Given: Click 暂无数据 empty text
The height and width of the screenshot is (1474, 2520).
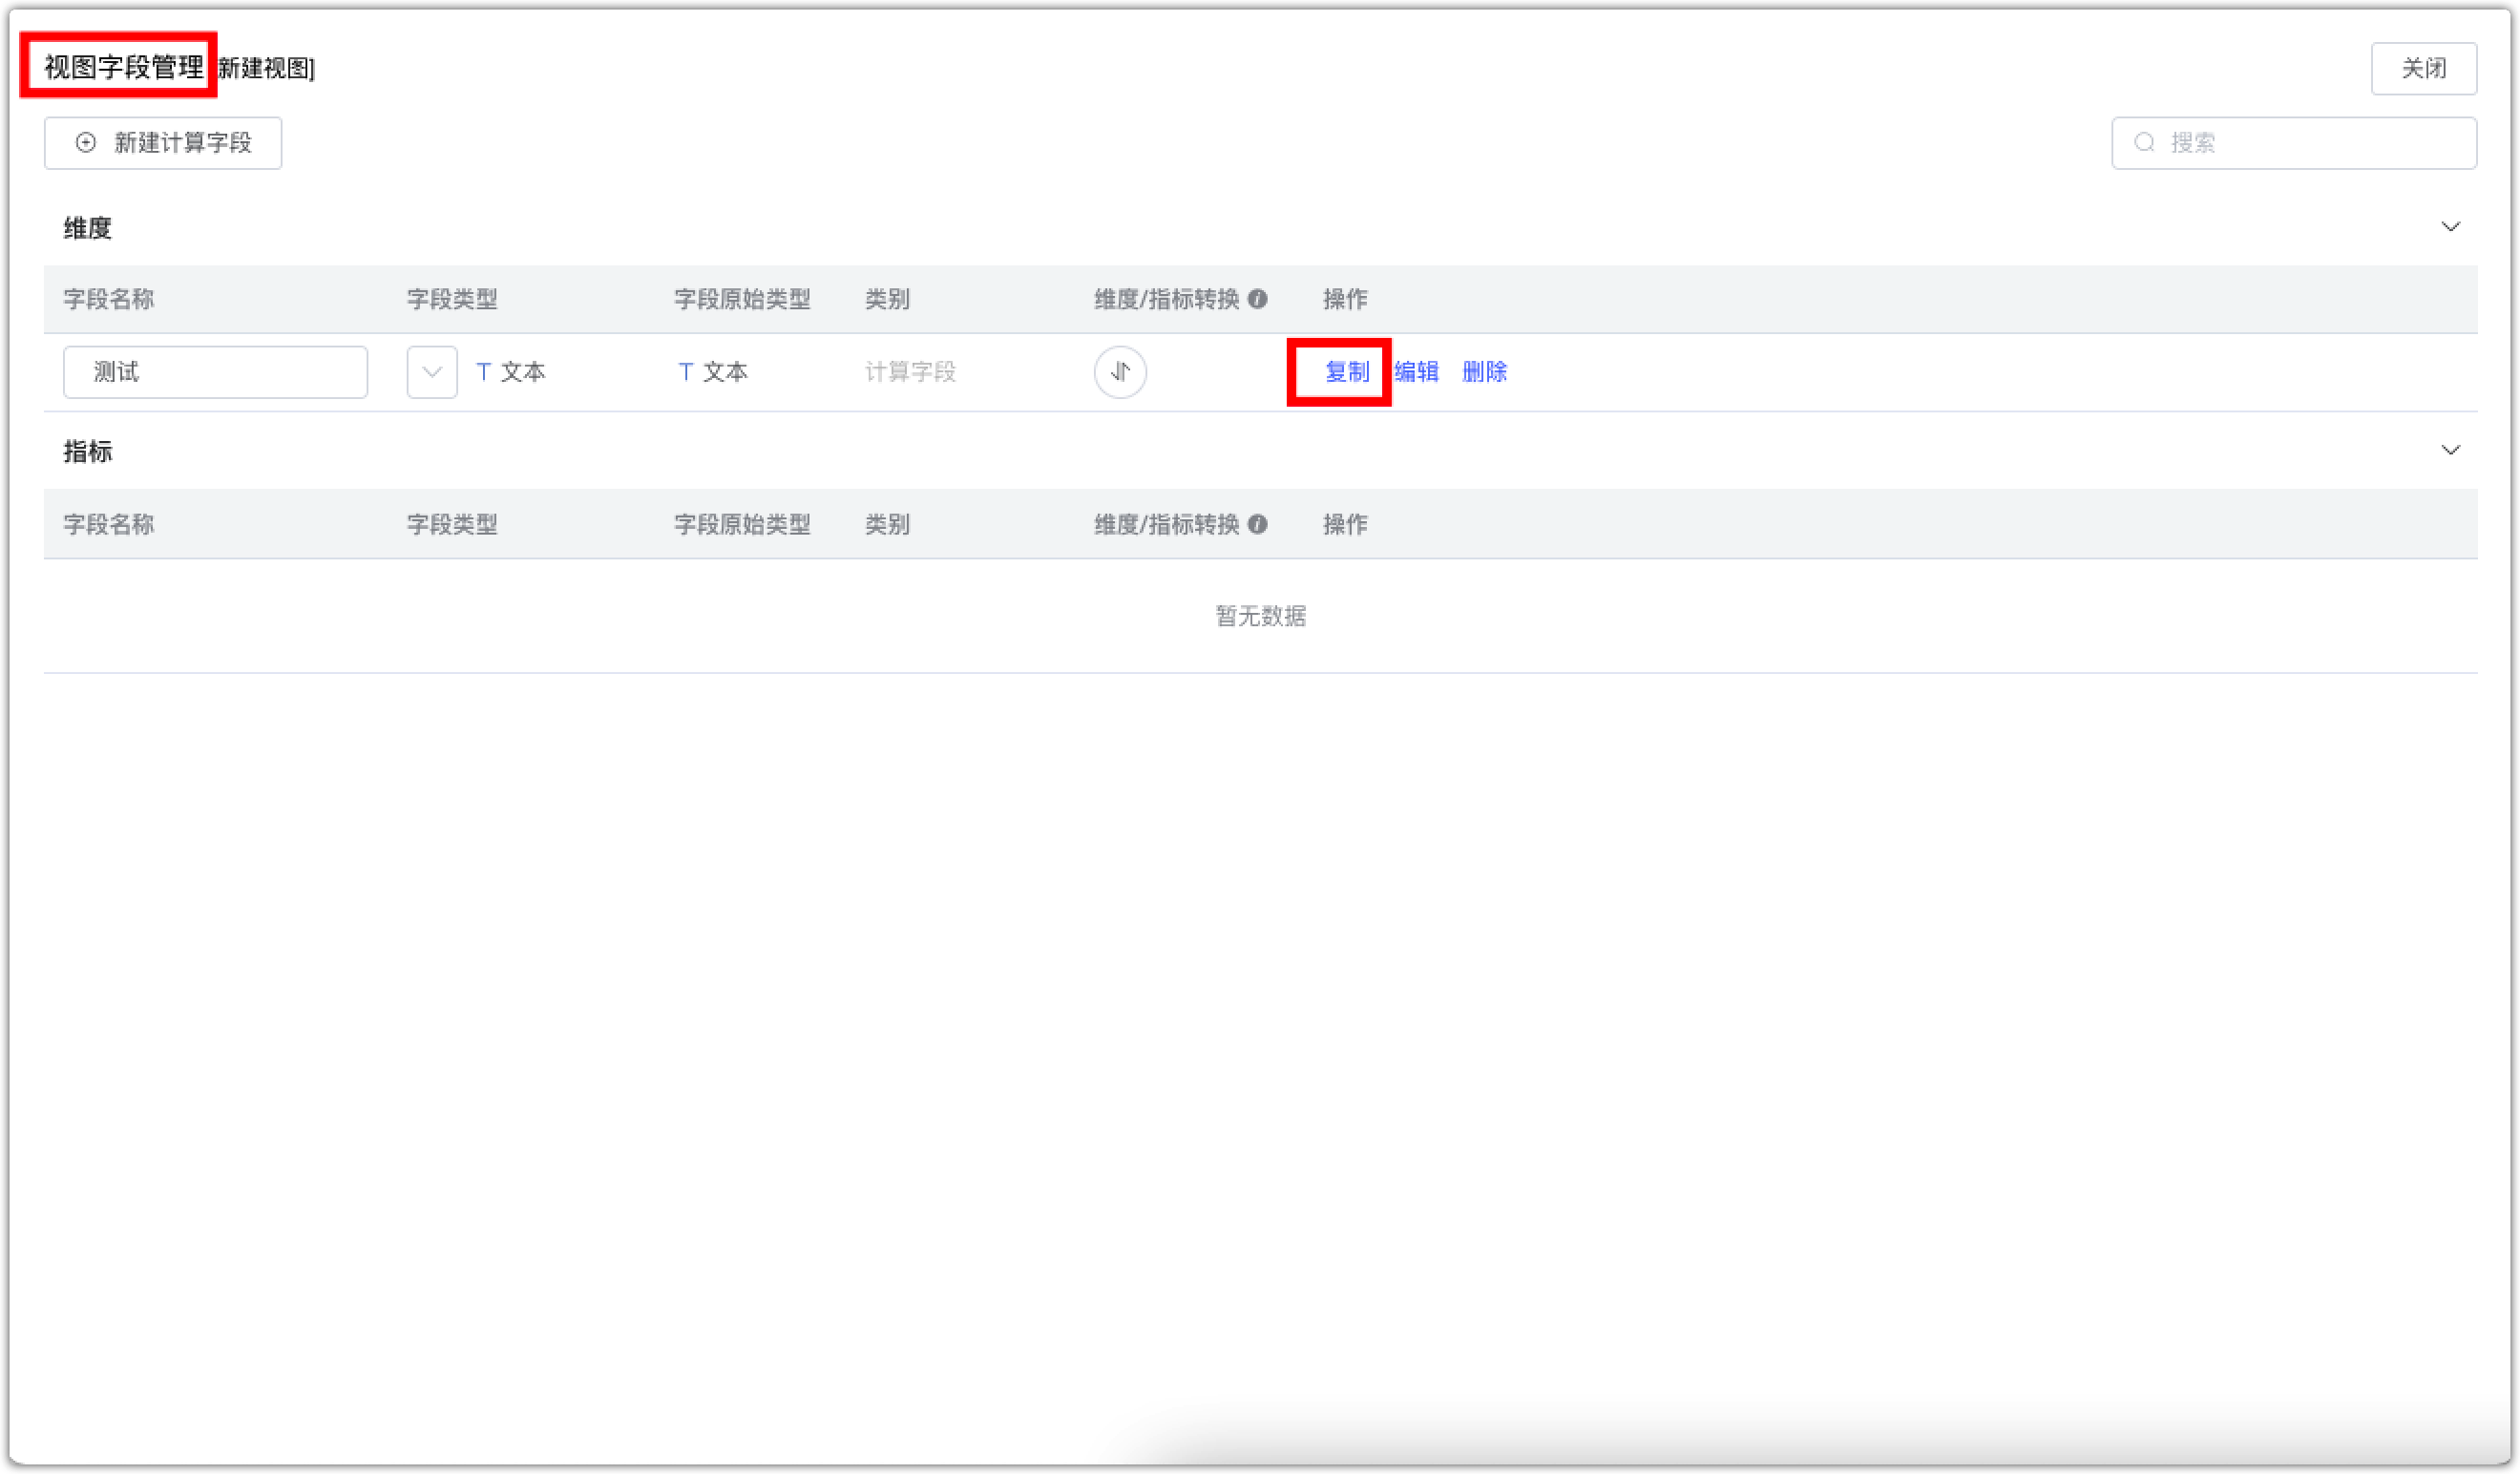Looking at the screenshot, I should pyautogui.click(x=1260, y=616).
